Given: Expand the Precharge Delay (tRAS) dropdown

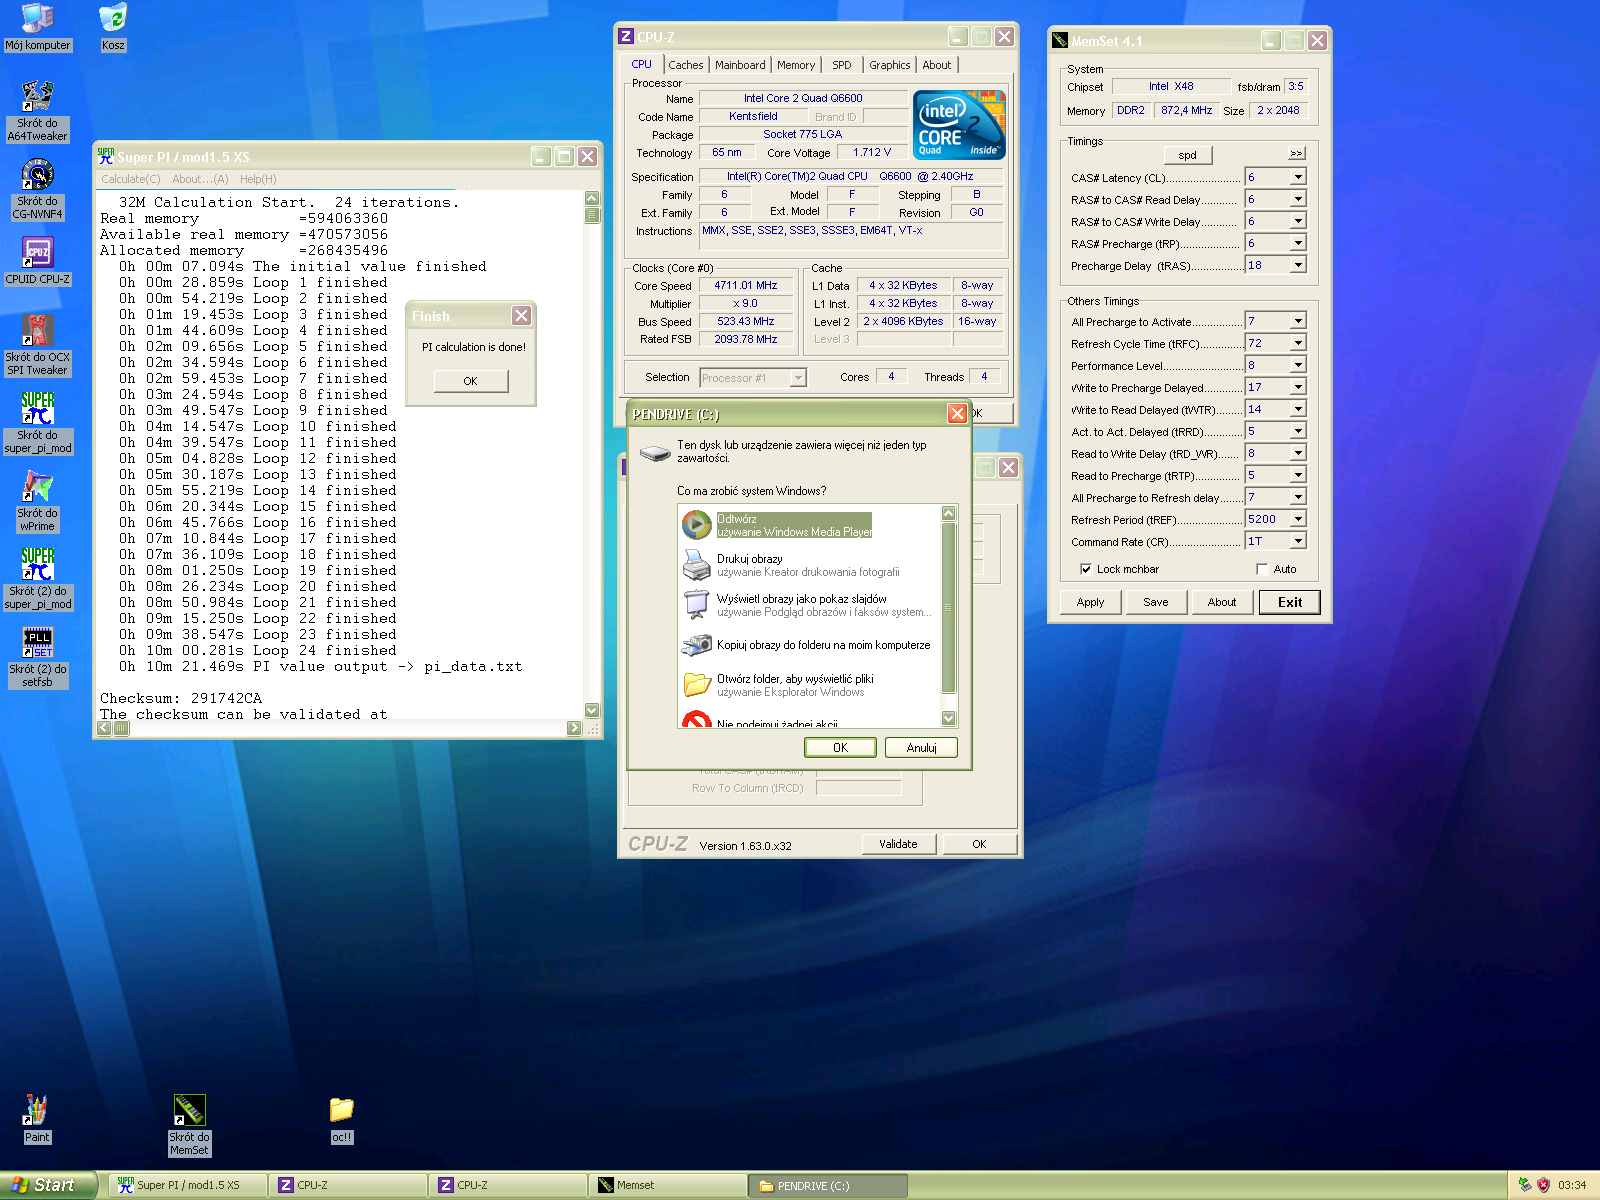Looking at the screenshot, I should pyautogui.click(x=1298, y=265).
